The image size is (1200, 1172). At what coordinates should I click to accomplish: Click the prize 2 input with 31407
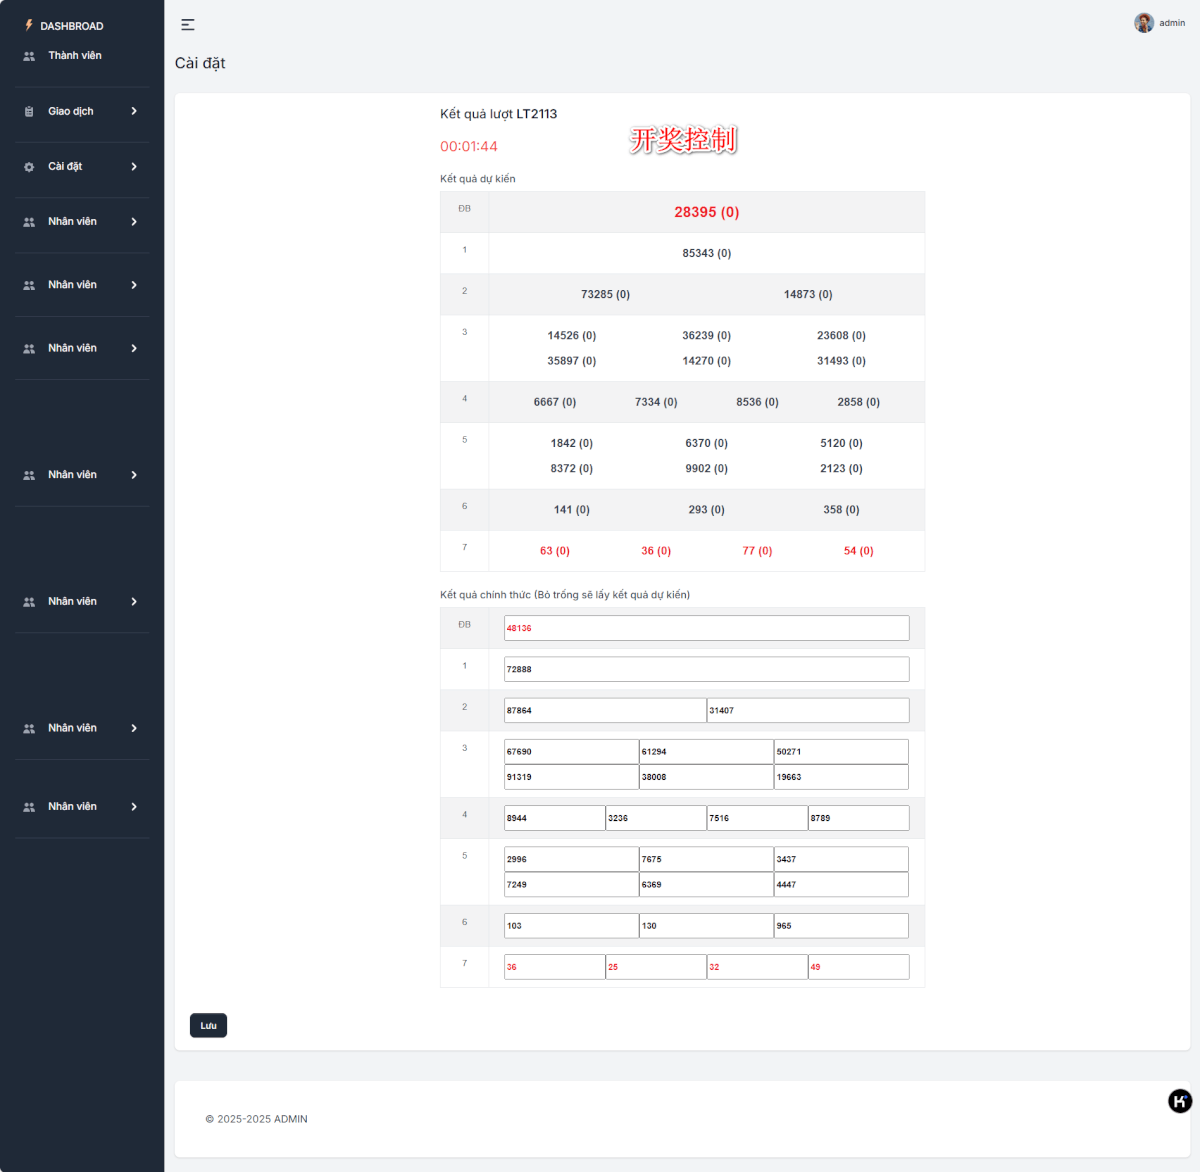807,710
